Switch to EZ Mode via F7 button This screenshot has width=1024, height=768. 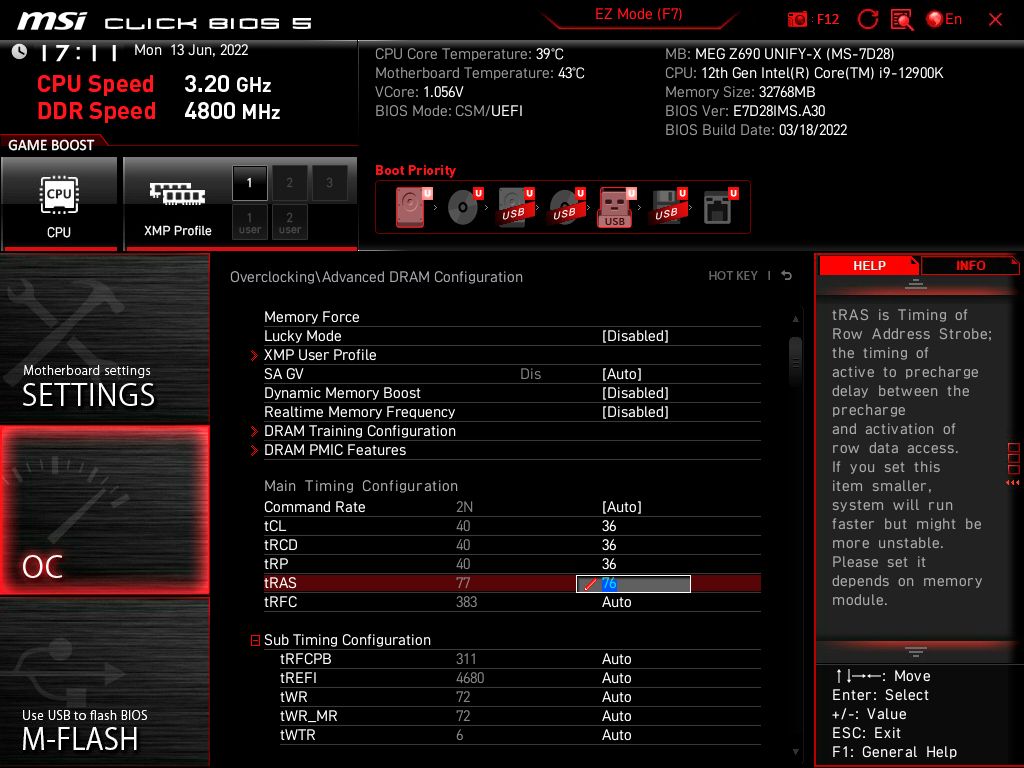pos(639,15)
